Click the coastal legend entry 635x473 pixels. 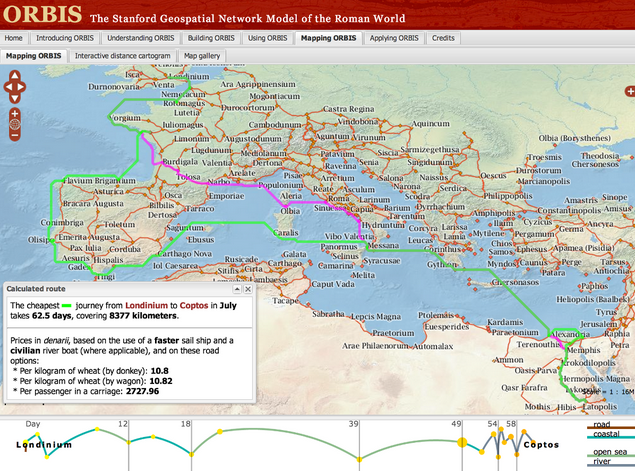click(606, 434)
